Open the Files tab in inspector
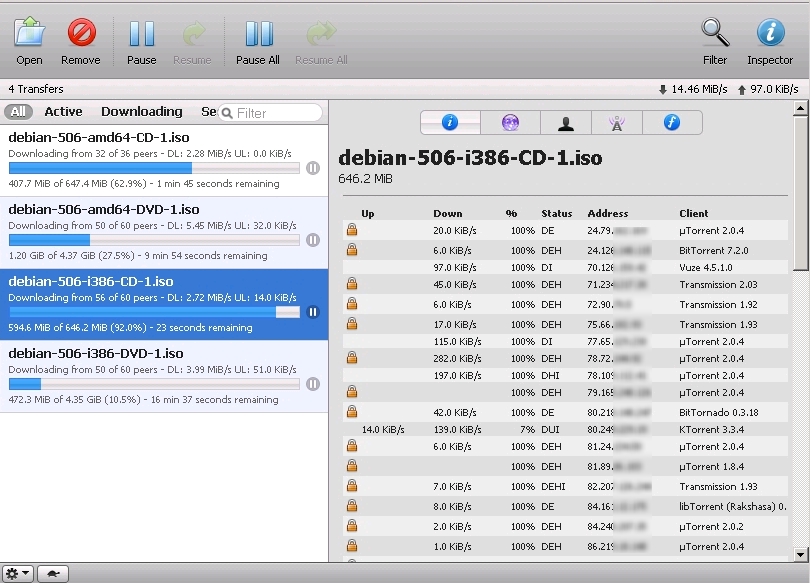This screenshot has width=810, height=583. click(673, 123)
